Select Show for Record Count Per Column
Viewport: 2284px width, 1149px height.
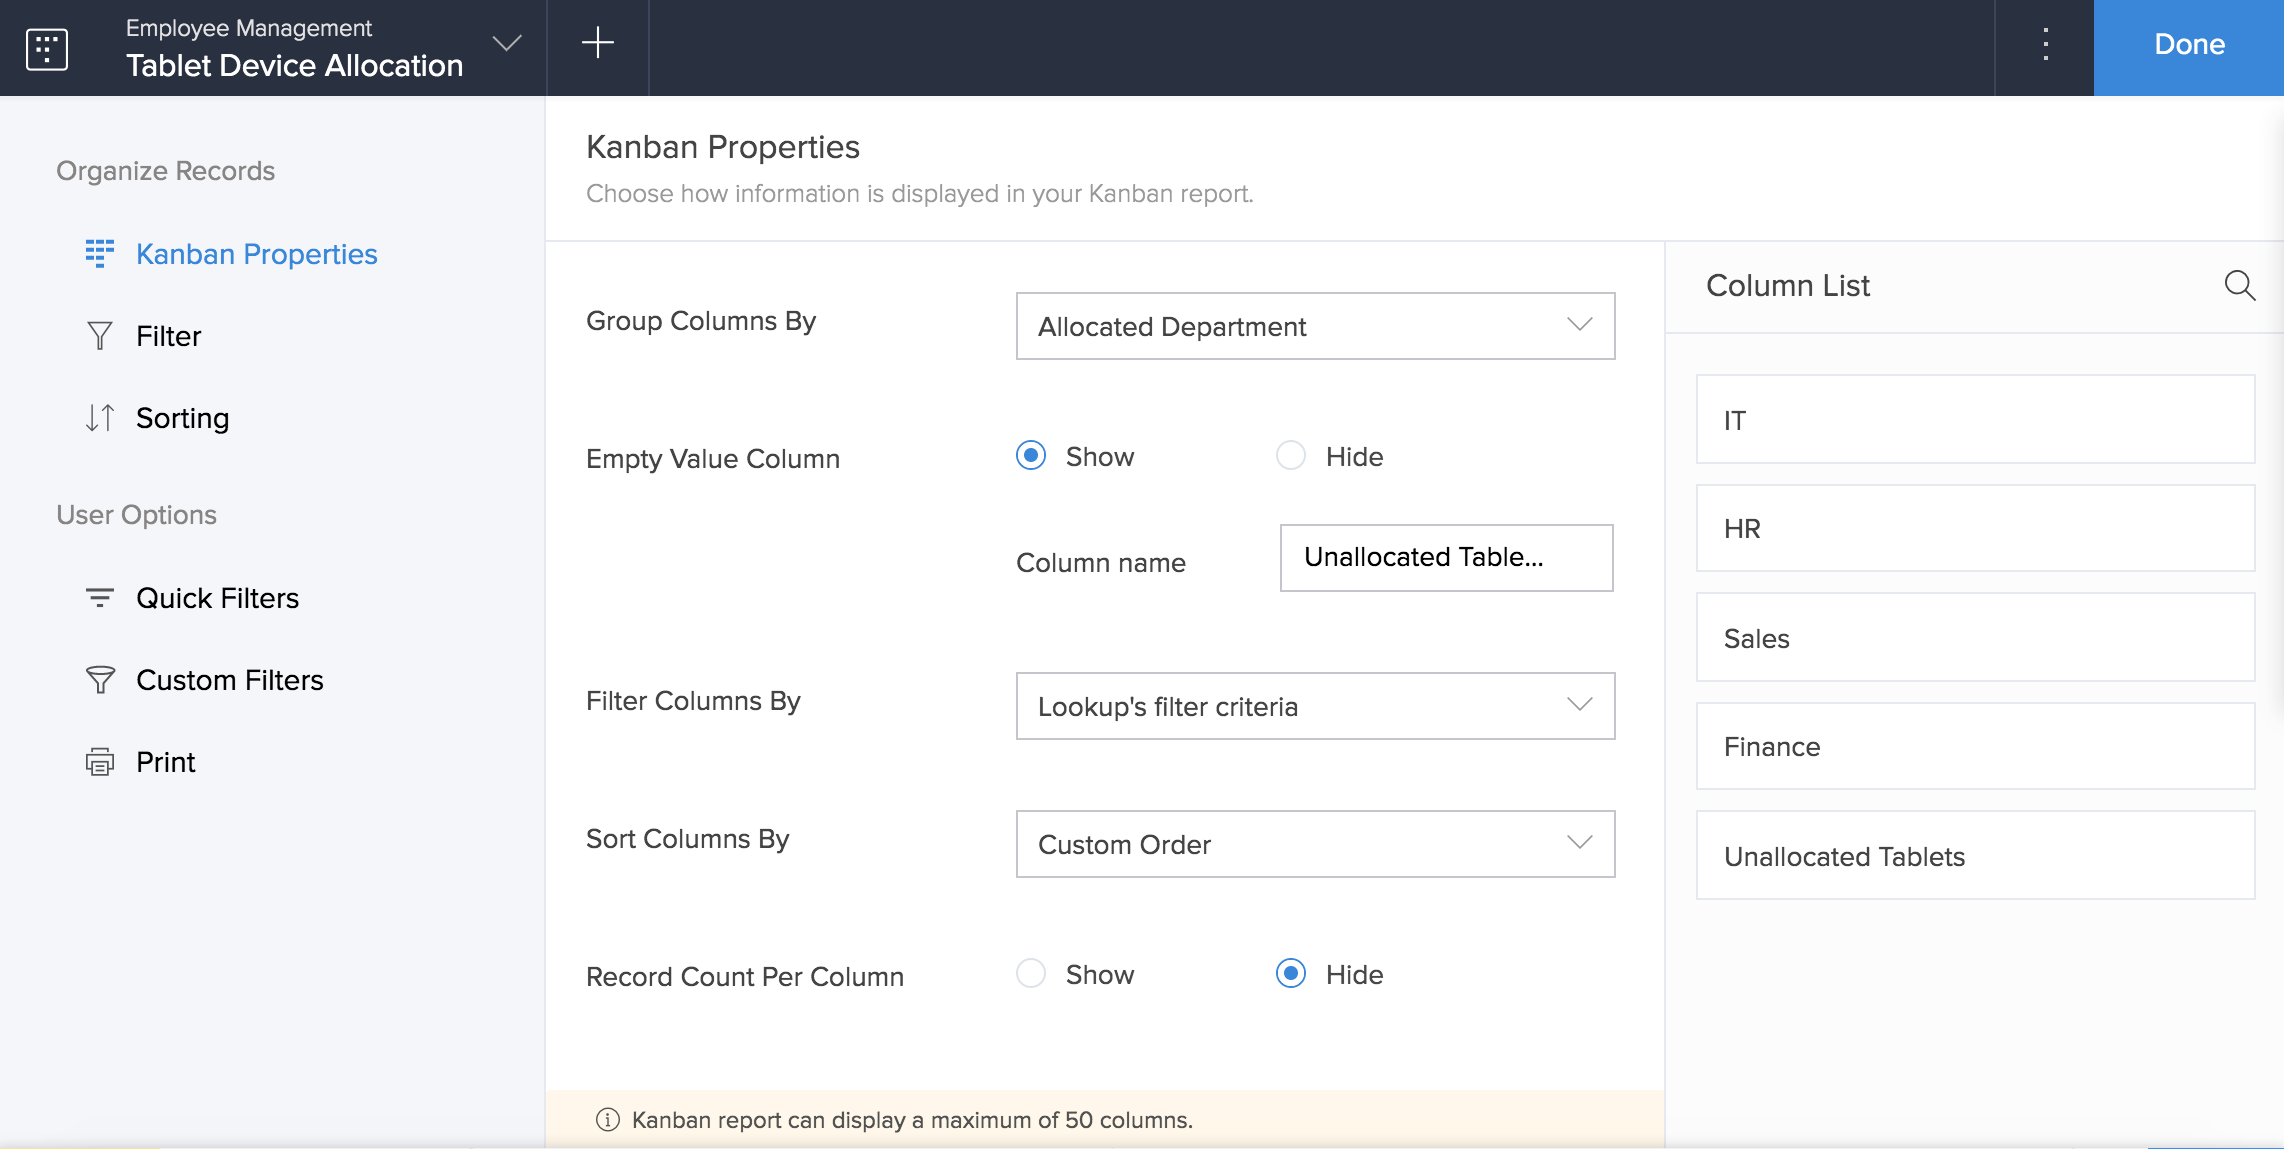[1030, 974]
